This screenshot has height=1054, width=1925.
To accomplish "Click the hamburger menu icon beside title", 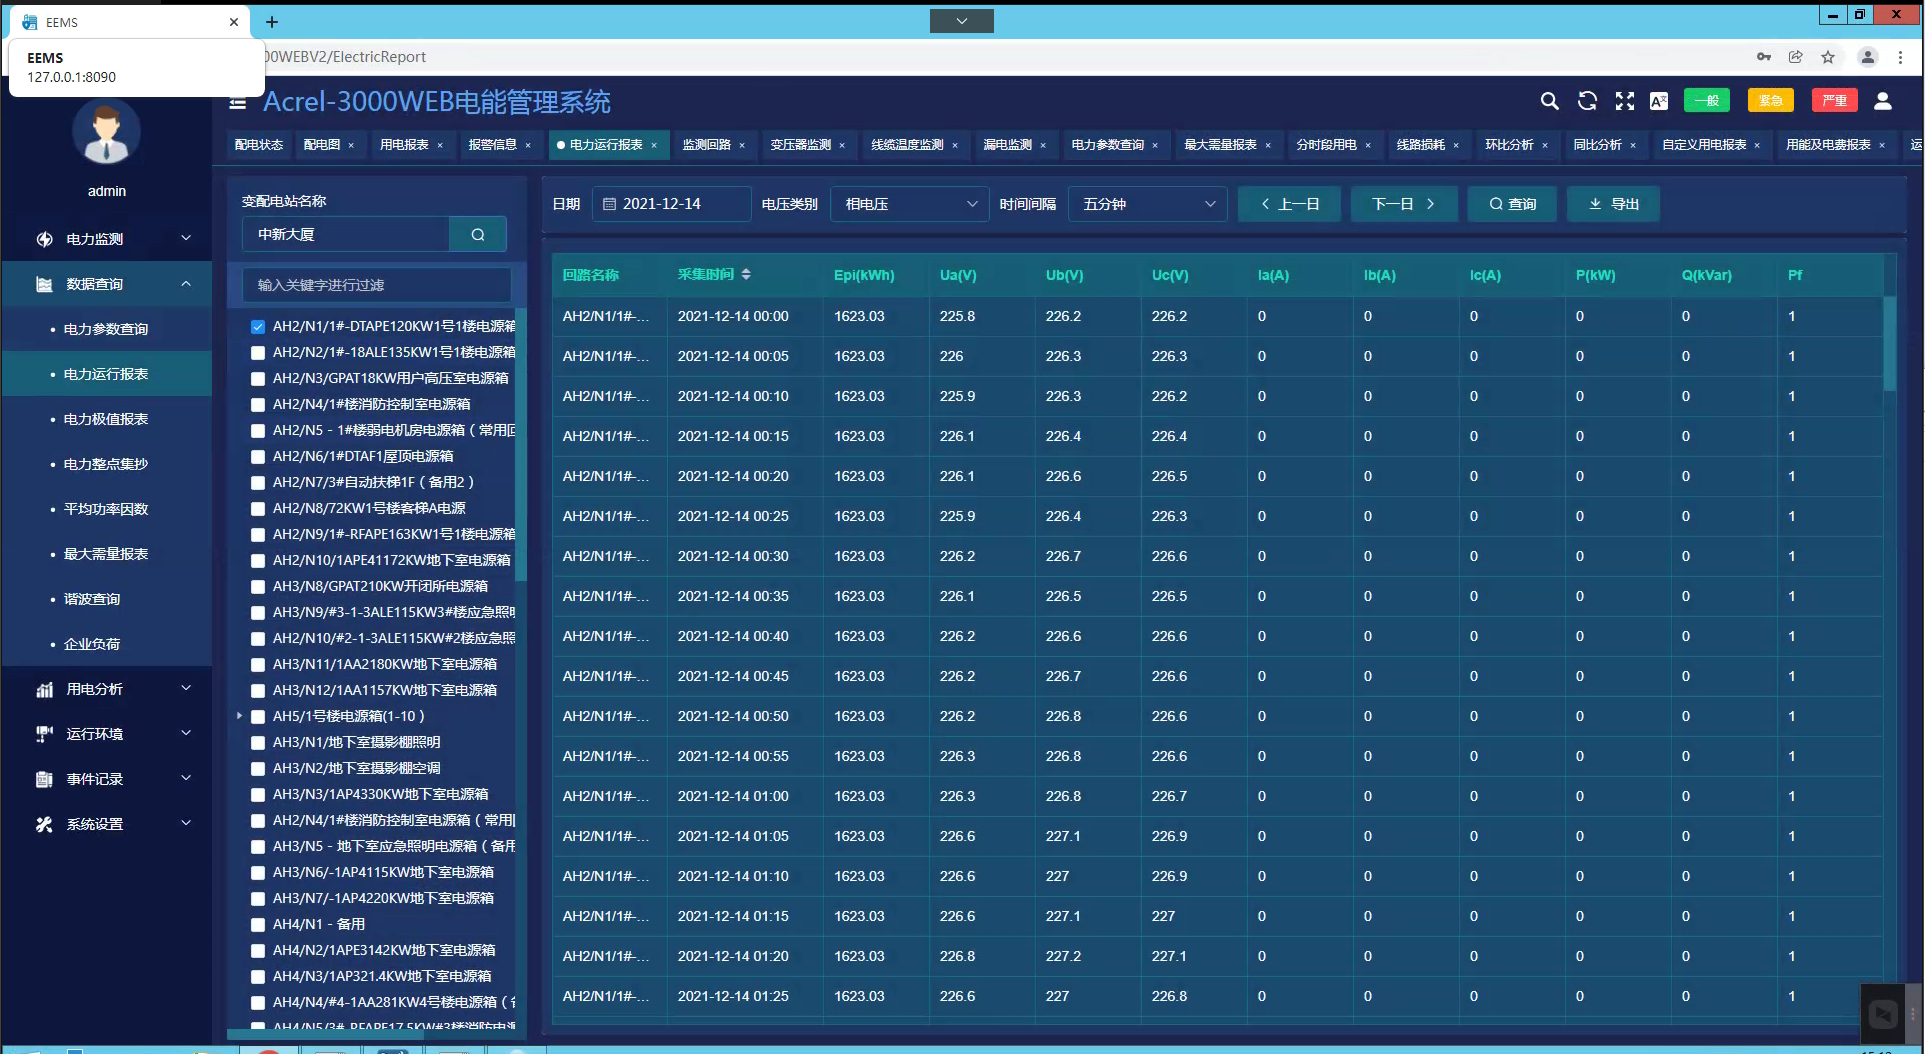I will pyautogui.click(x=238, y=102).
